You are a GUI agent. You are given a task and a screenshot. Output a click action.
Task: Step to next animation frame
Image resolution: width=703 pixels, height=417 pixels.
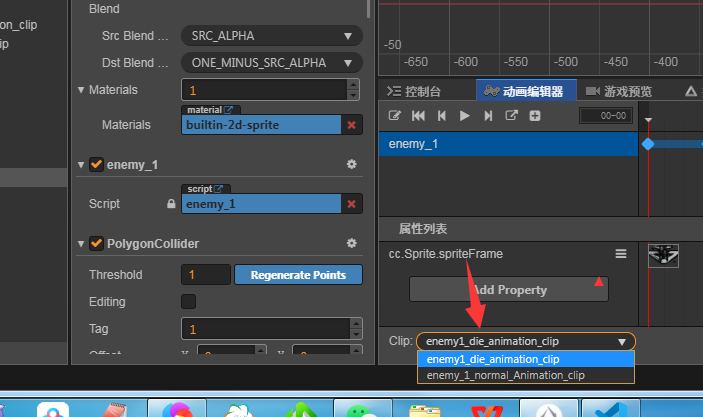[x=488, y=116]
